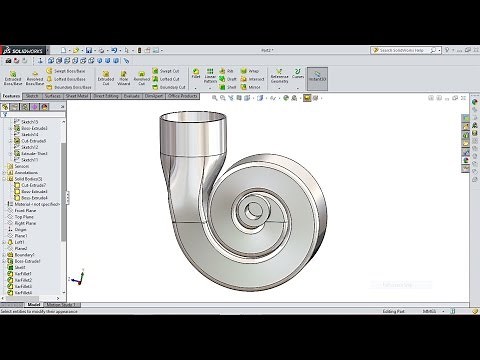
Task: Select Swept Cut feature
Action: tap(166, 71)
